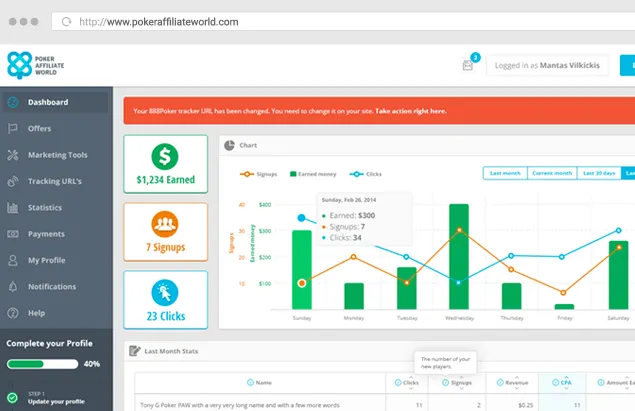This screenshot has height=411, width=635.
Task: Click the blue Clicks cursor icon
Action: pyautogui.click(x=165, y=292)
